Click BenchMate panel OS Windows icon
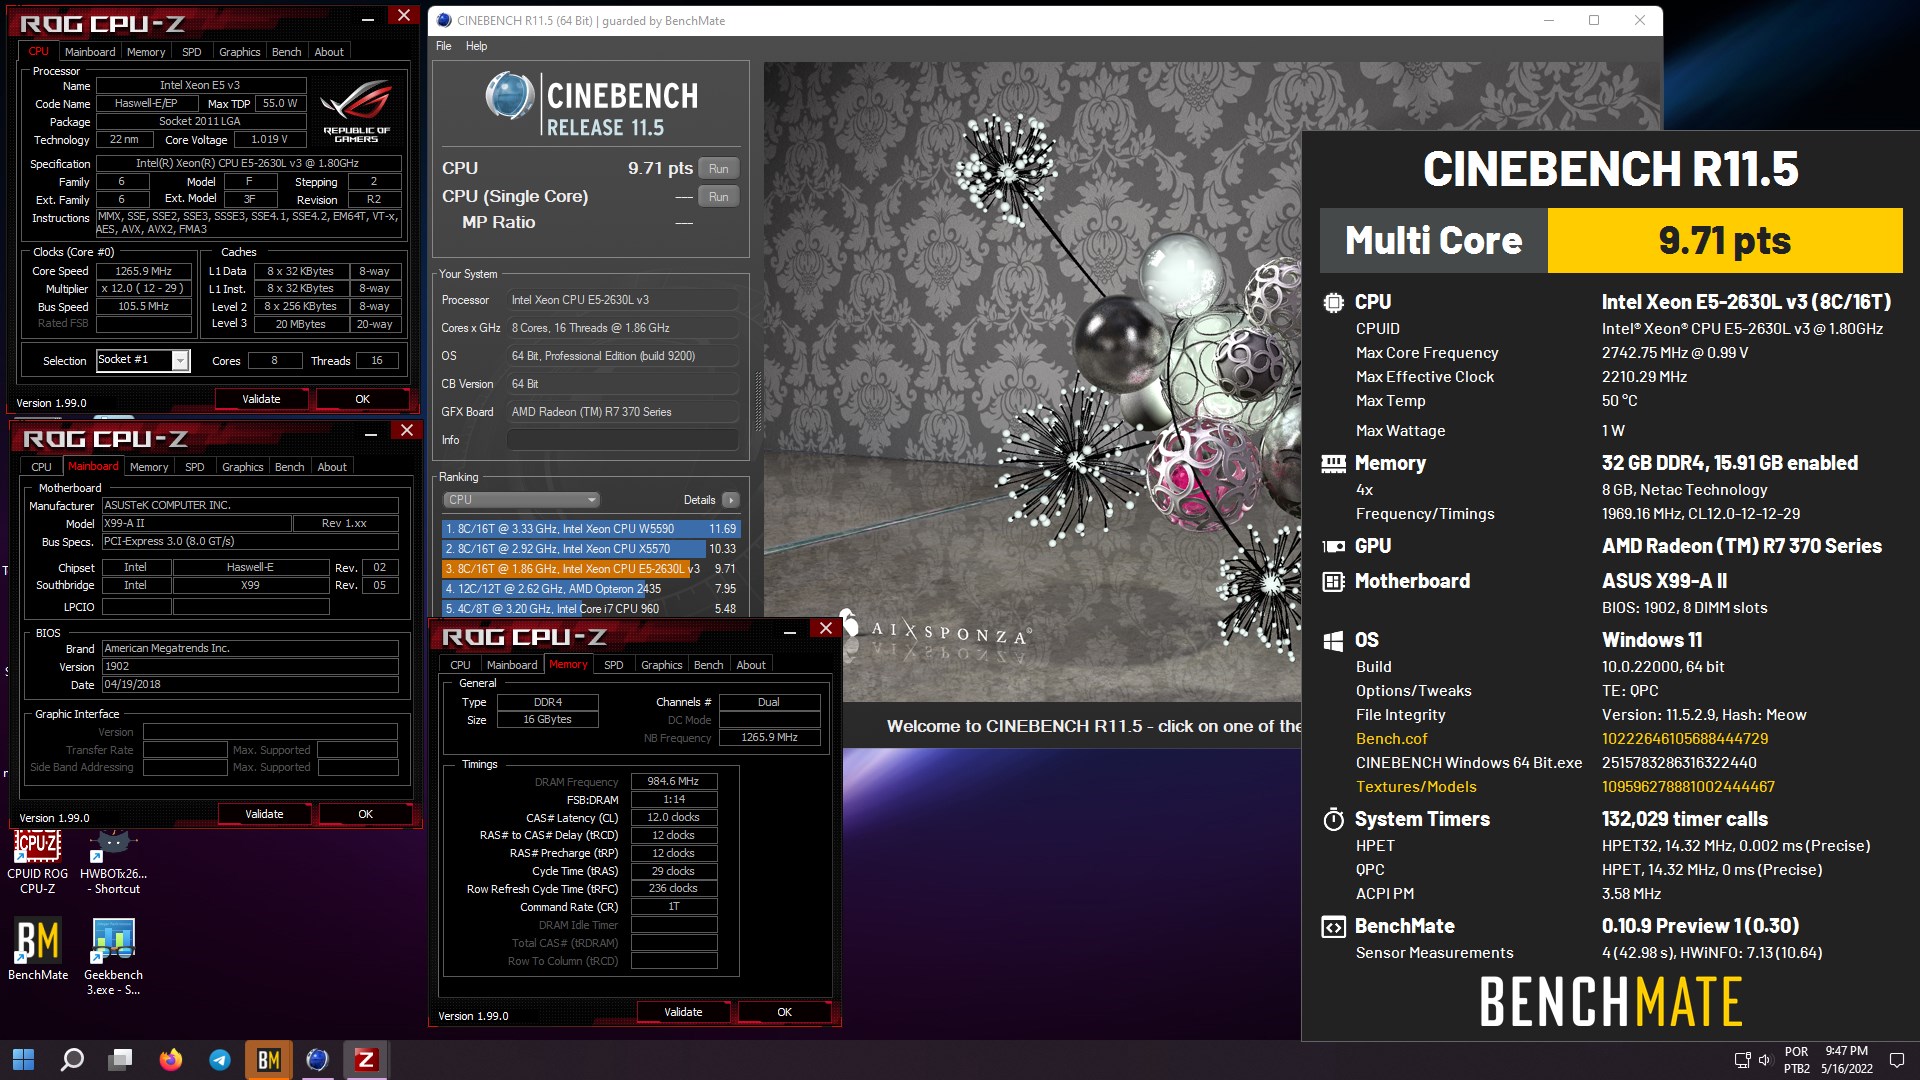The image size is (1920, 1080). pyautogui.click(x=1333, y=641)
